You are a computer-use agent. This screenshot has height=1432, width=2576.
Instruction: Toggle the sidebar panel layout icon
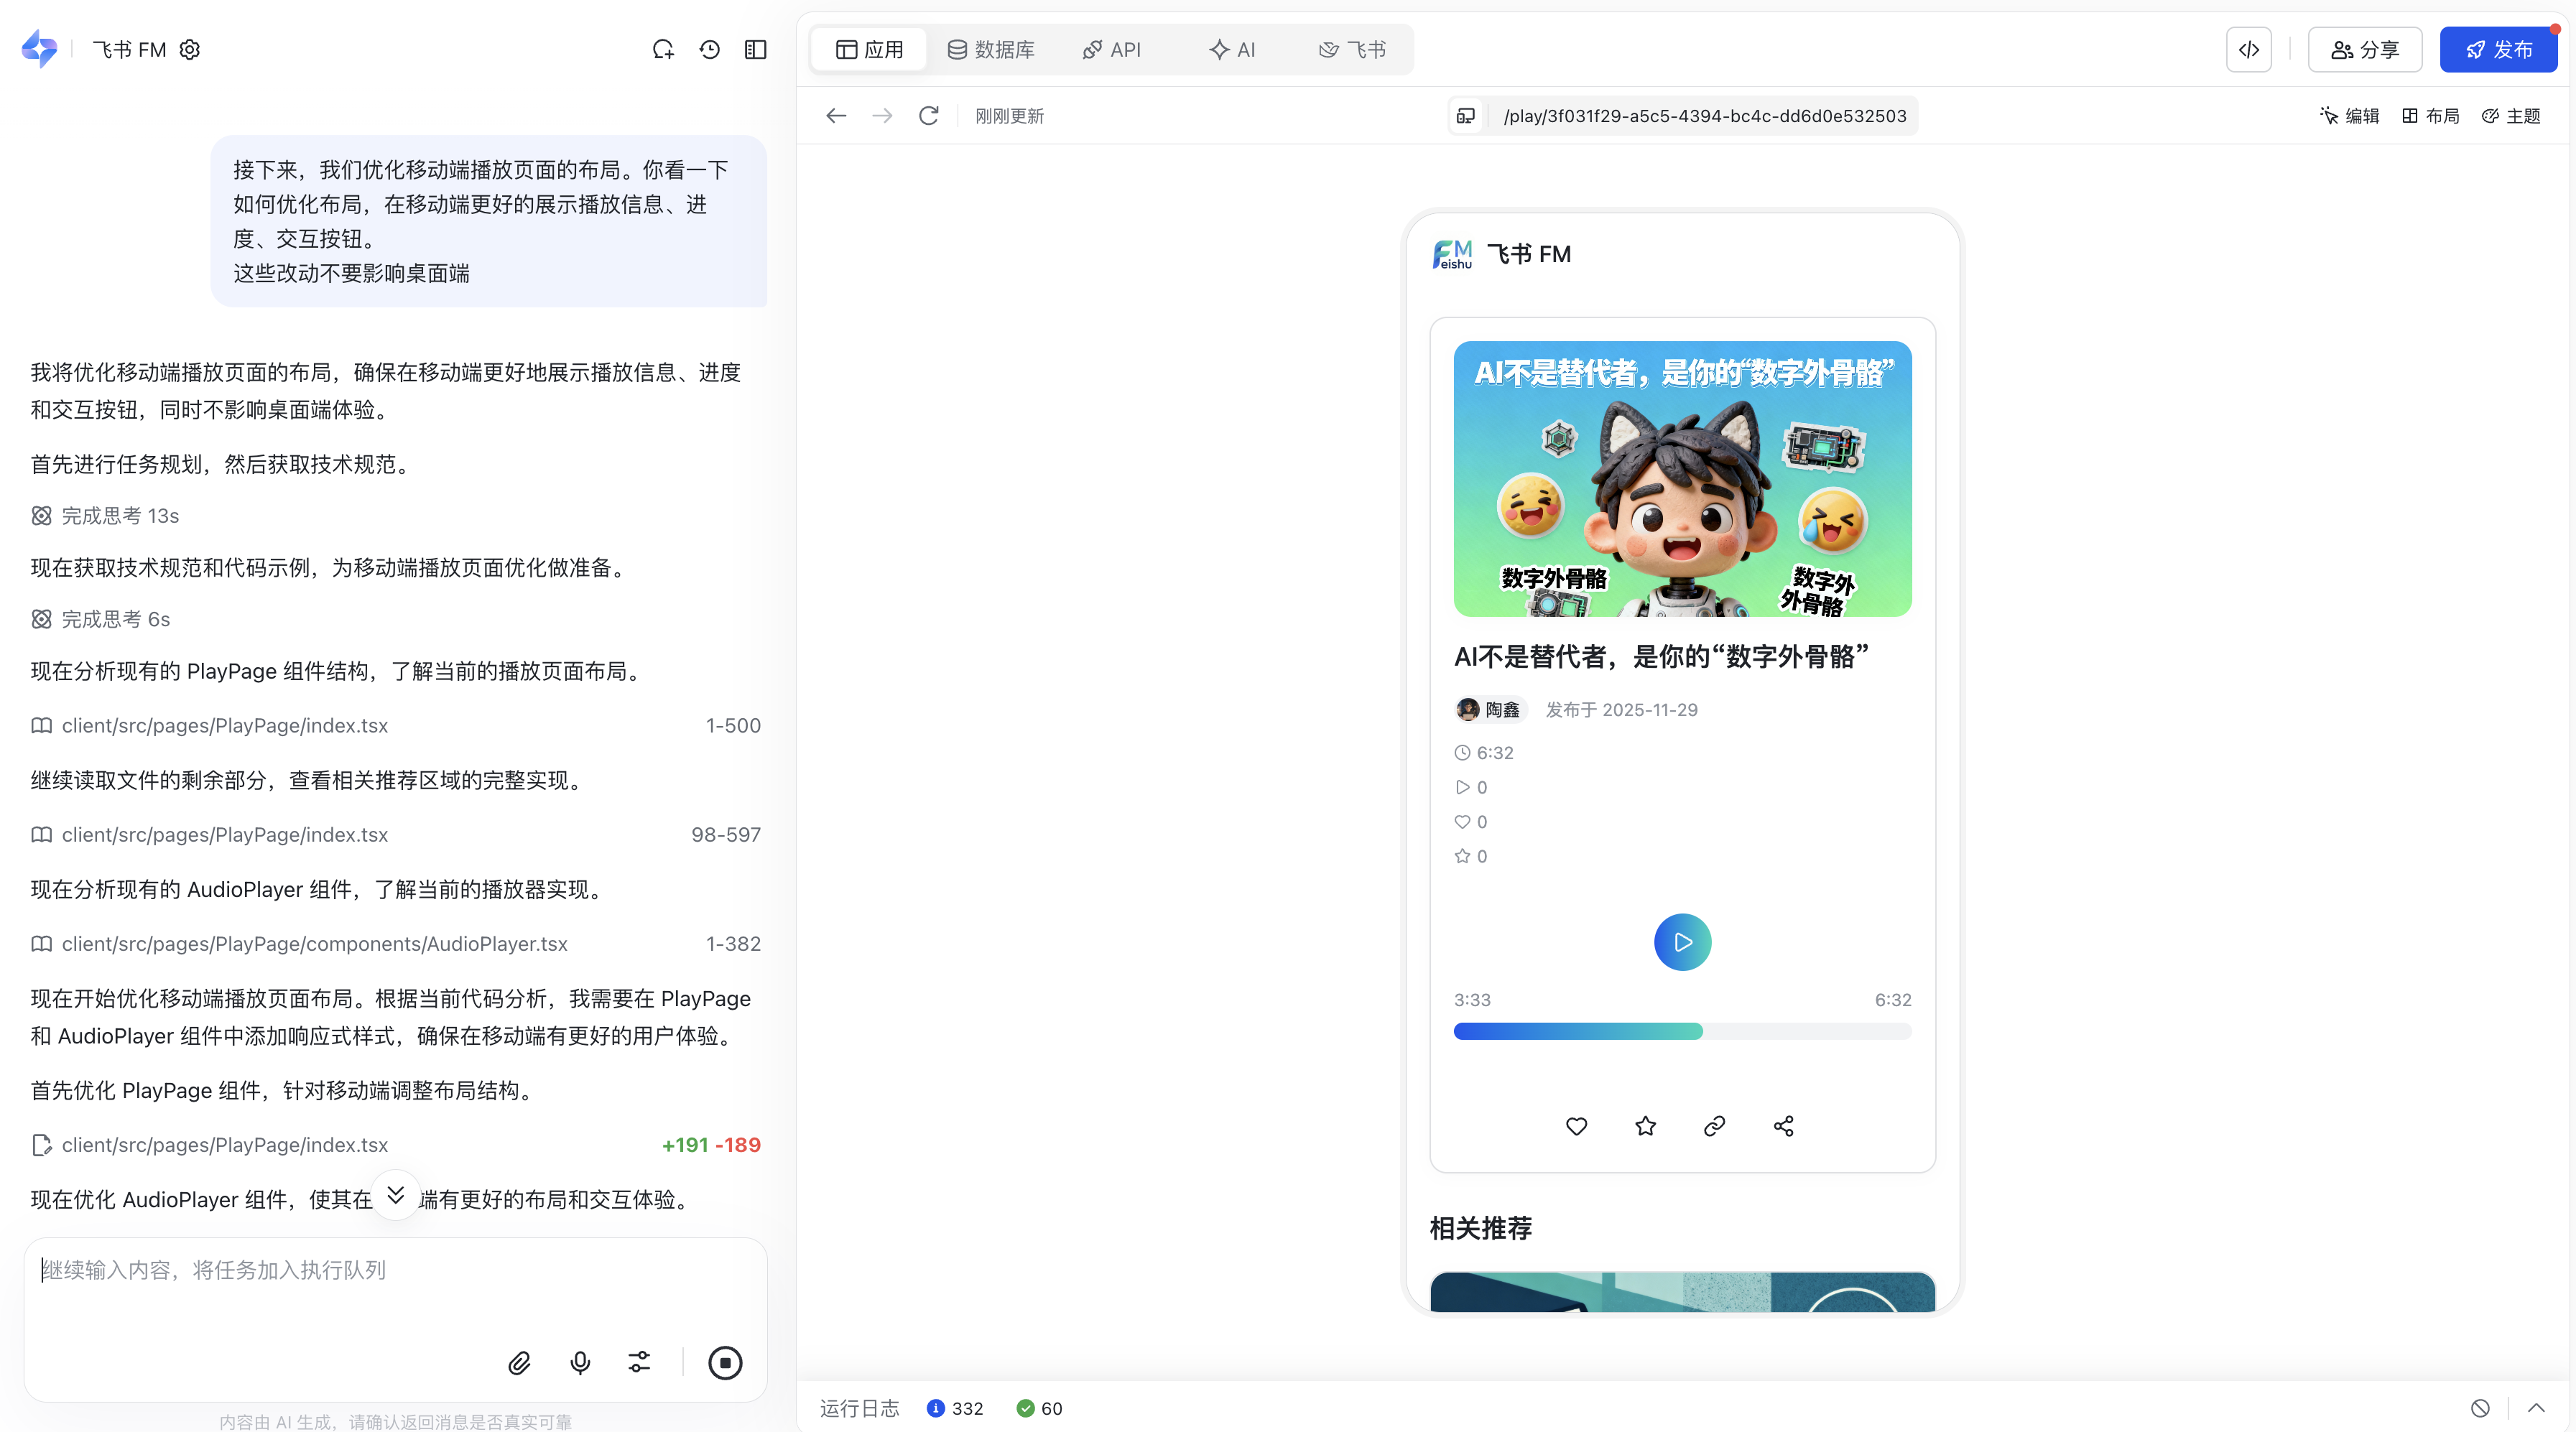756,49
